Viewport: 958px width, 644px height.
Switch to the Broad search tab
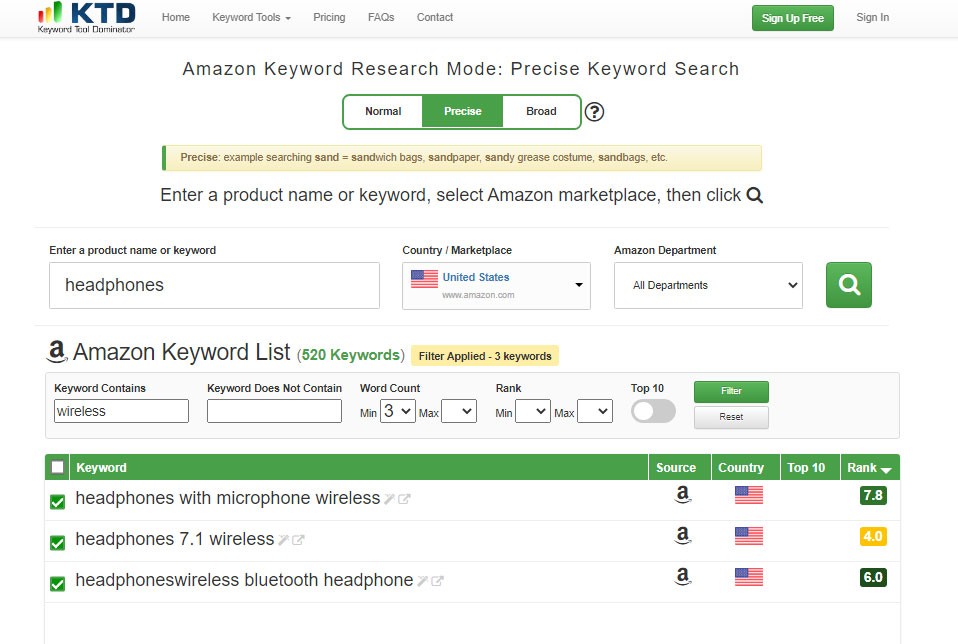pos(541,112)
